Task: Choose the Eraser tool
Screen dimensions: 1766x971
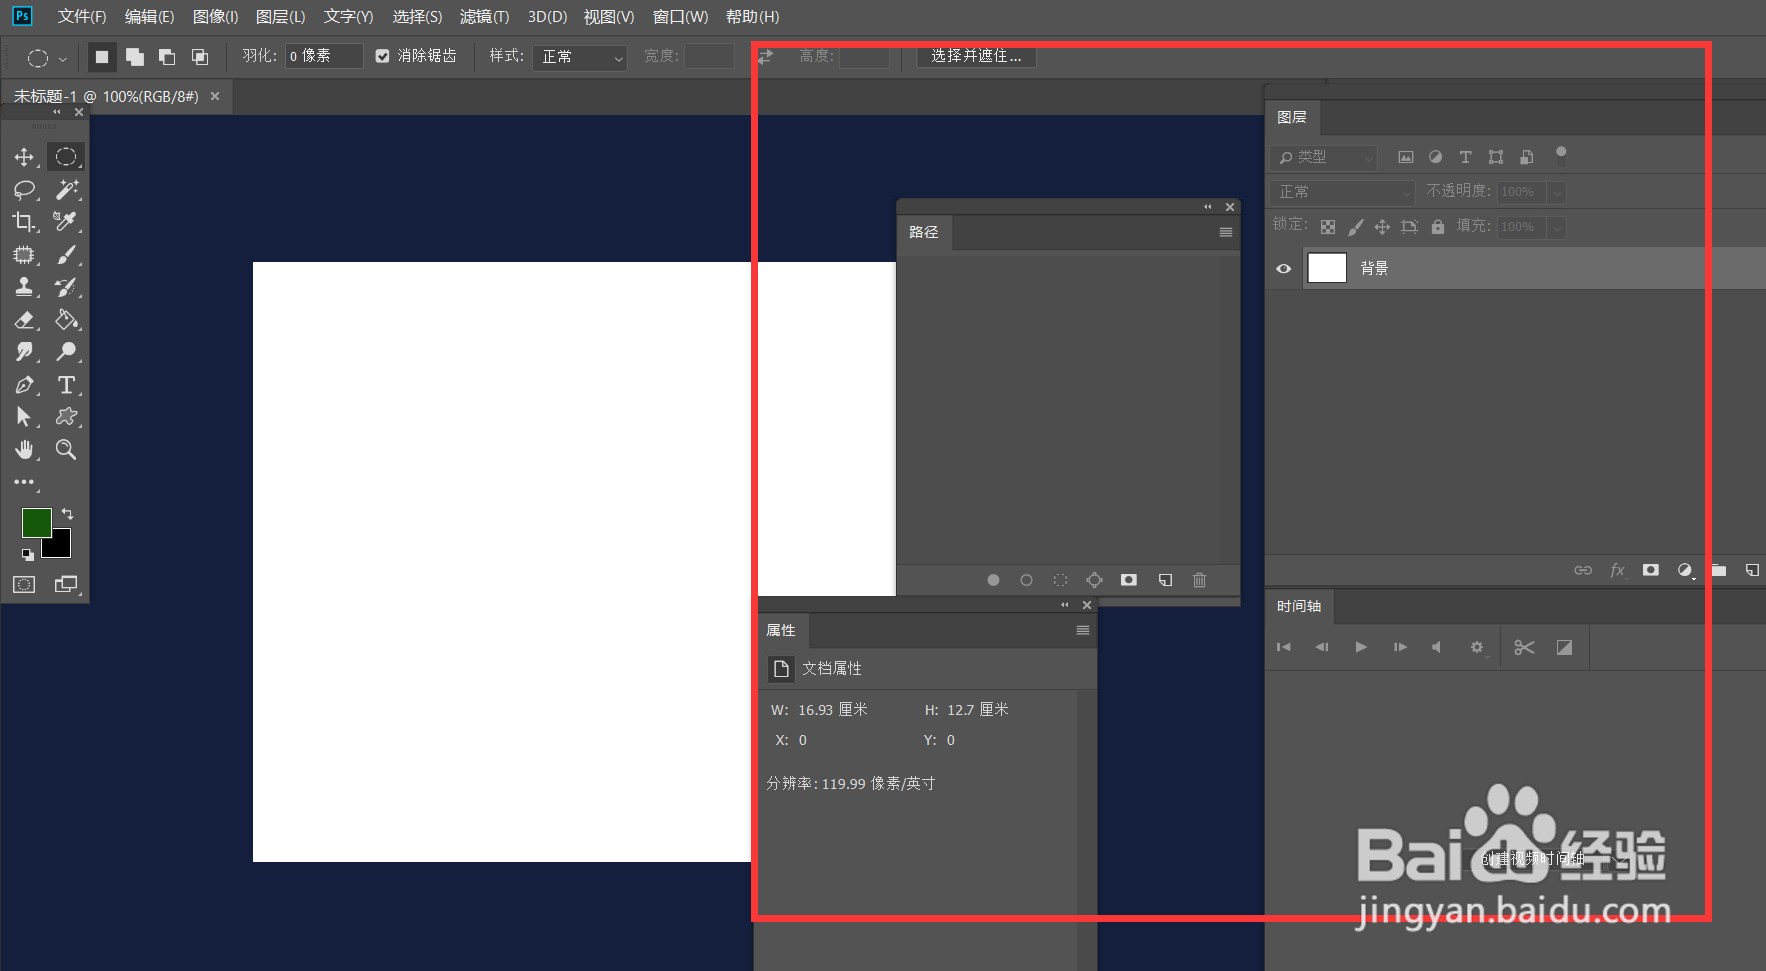Action: (24, 320)
